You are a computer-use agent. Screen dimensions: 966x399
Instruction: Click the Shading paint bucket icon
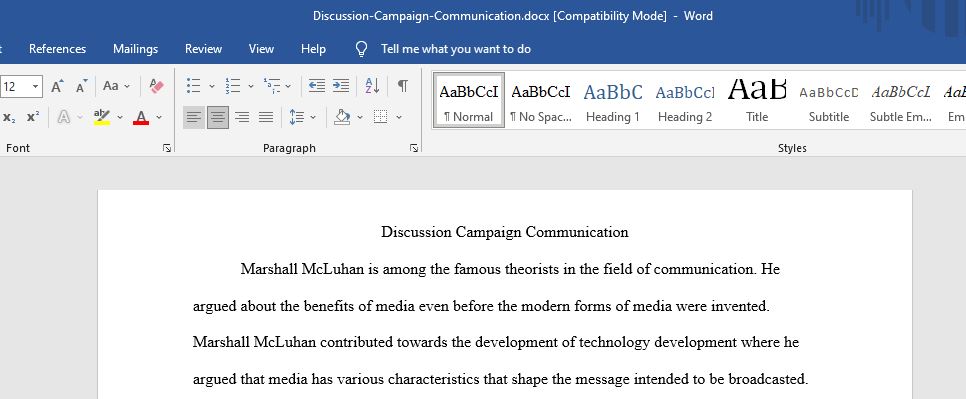[x=342, y=117]
